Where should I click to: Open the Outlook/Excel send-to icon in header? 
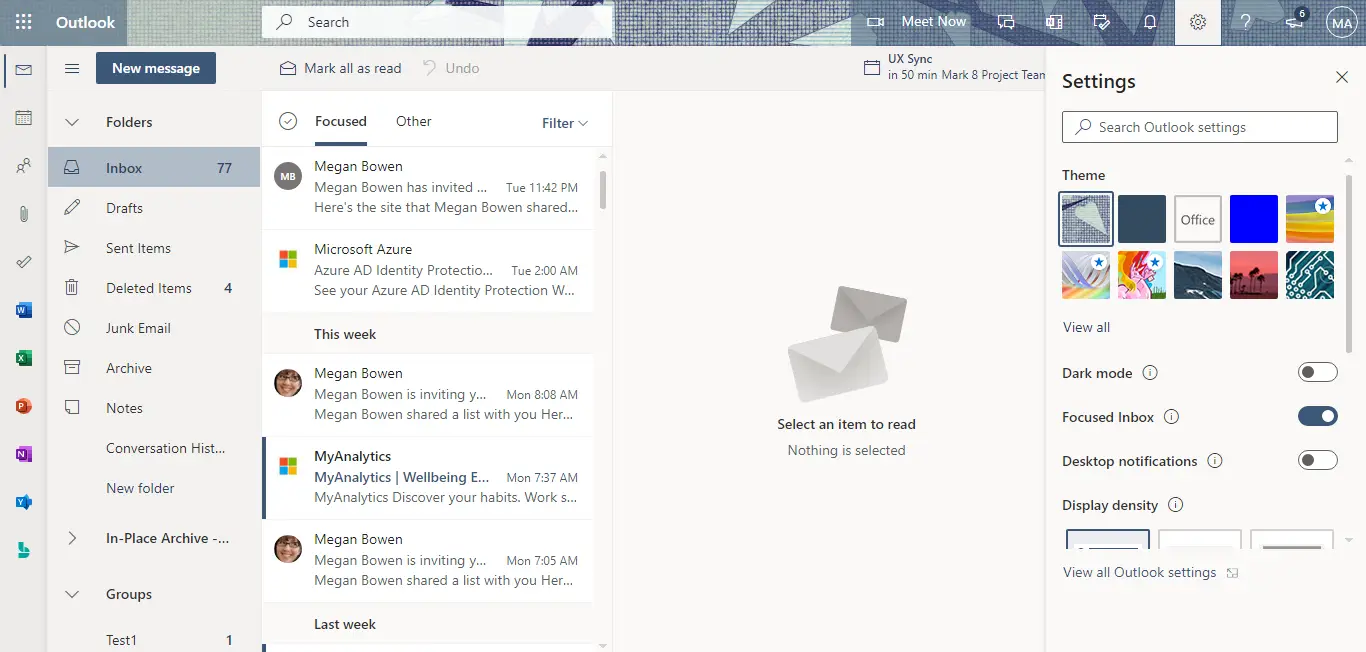pyautogui.click(x=1054, y=22)
